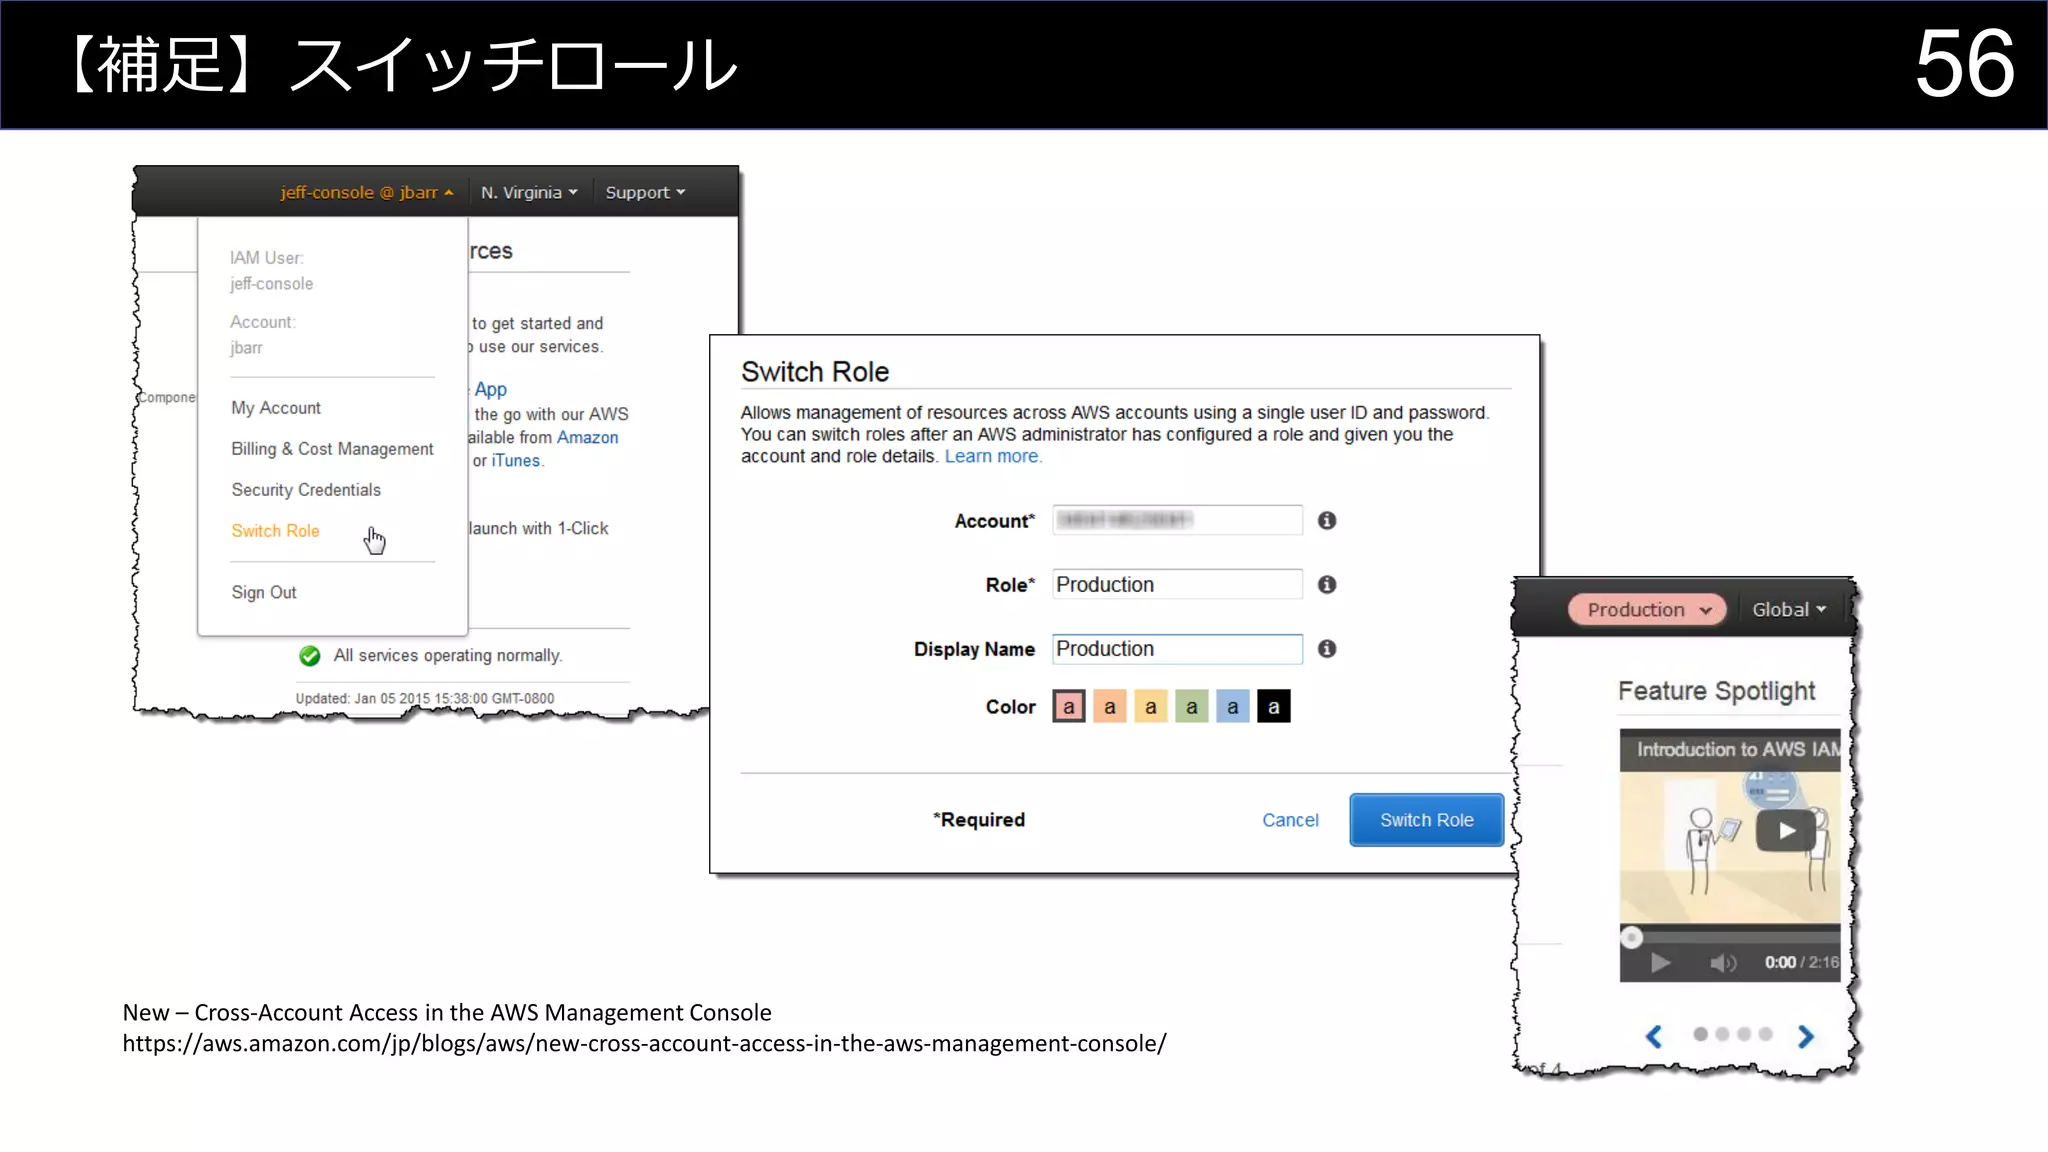Pick the black color swatch
The image size is (2048, 1152).
[x=1273, y=706]
